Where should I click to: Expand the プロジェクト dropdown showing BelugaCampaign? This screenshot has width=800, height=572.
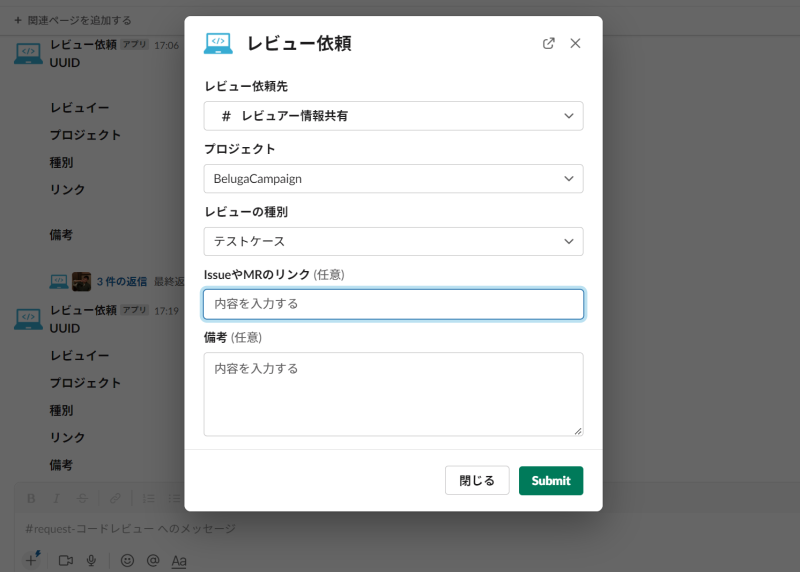click(x=393, y=179)
